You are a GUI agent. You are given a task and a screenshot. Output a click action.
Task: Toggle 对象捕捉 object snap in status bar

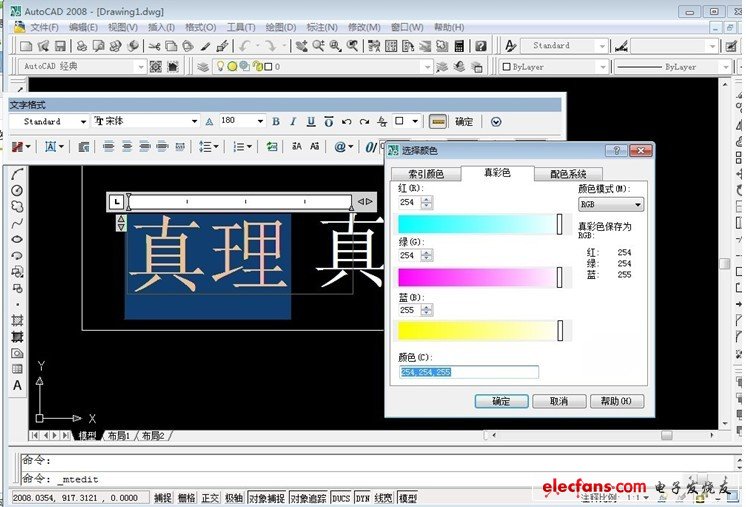(265, 497)
